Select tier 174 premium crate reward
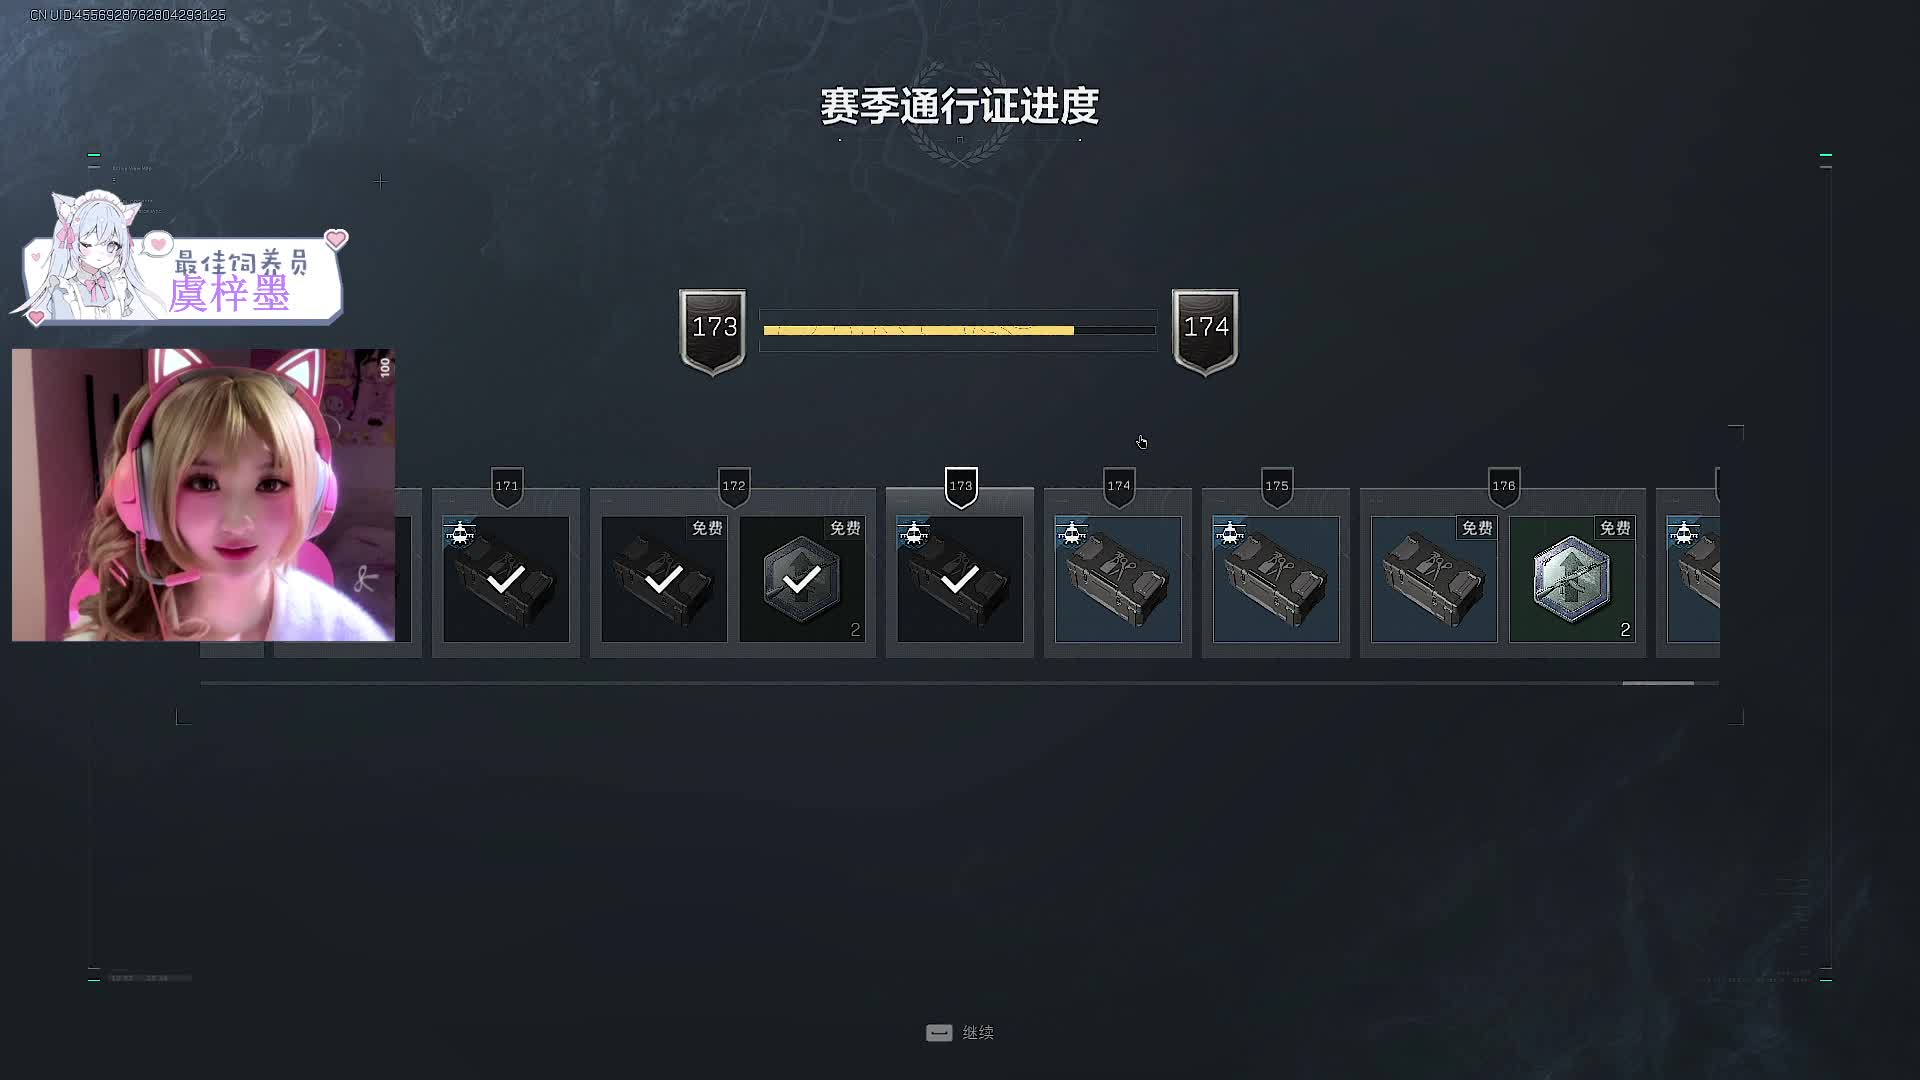 point(1118,579)
